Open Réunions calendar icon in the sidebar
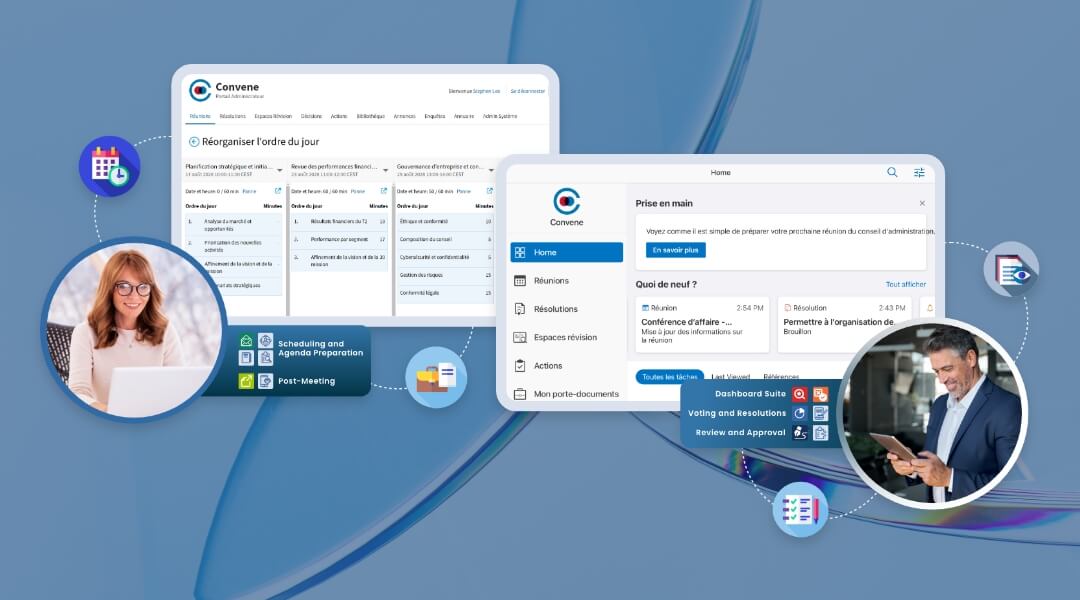1080x600 pixels. click(x=520, y=281)
